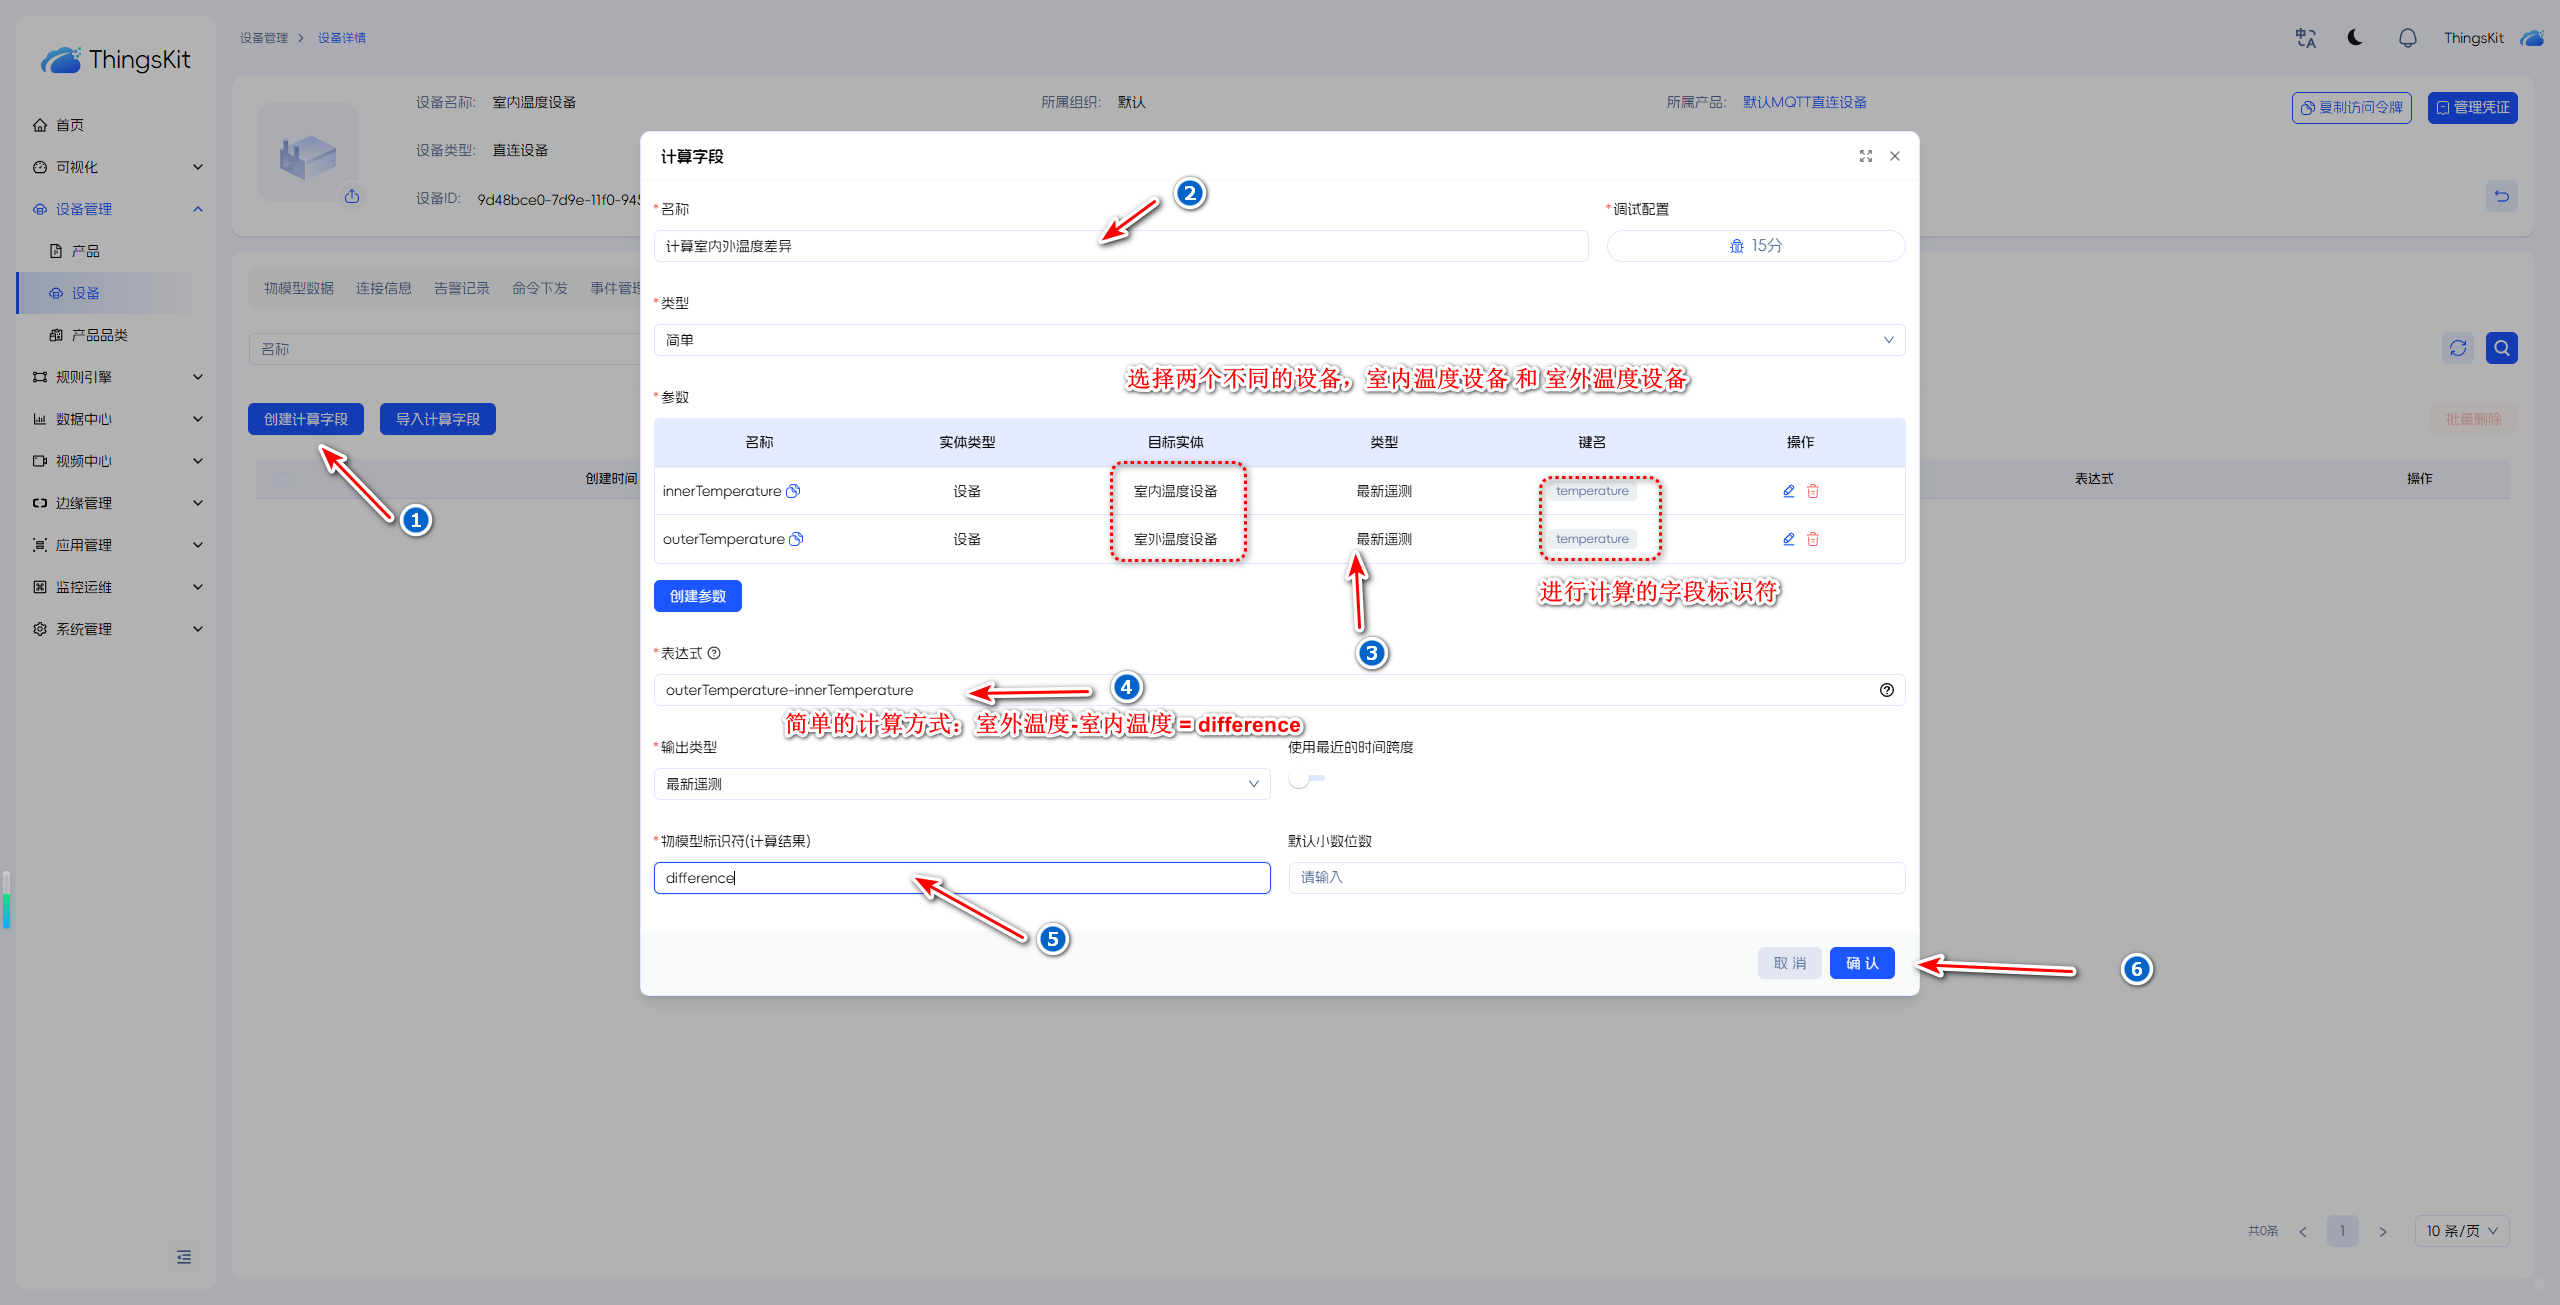Click 创建参数 button
The image size is (2560, 1305).
pyautogui.click(x=697, y=596)
